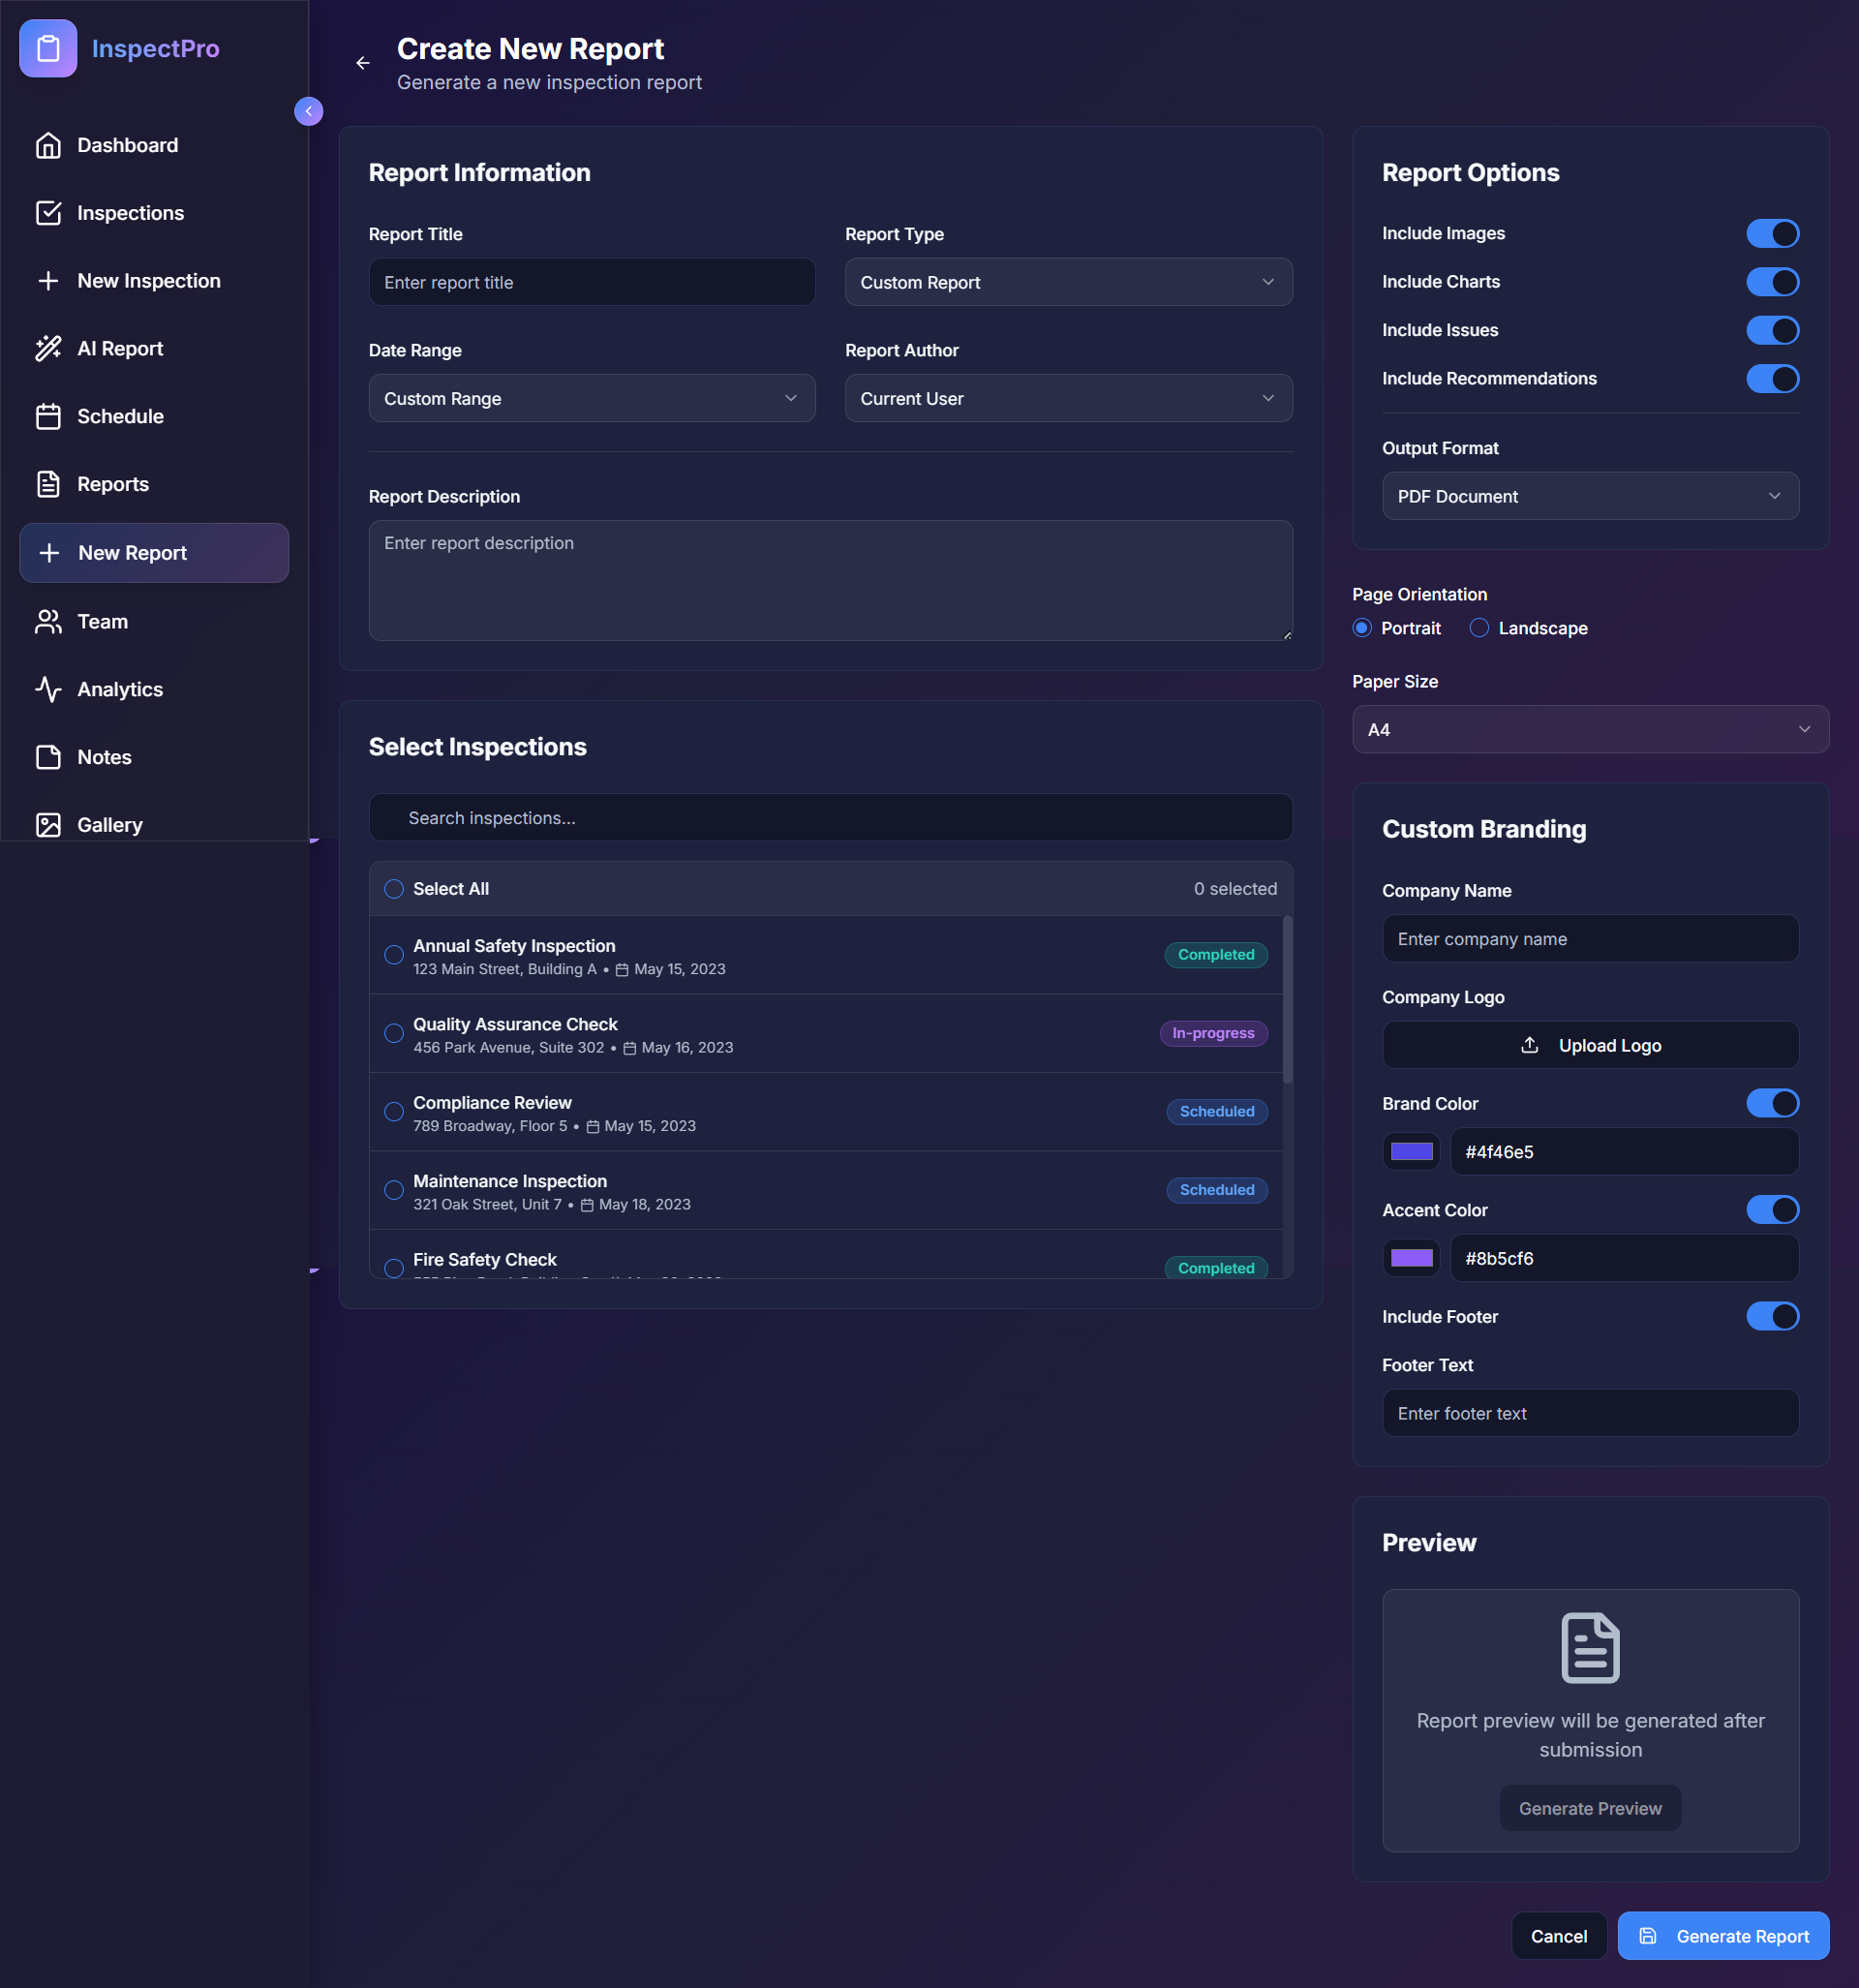The image size is (1859, 1988).
Task: Check the Select All inspections circle
Action: [394, 889]
